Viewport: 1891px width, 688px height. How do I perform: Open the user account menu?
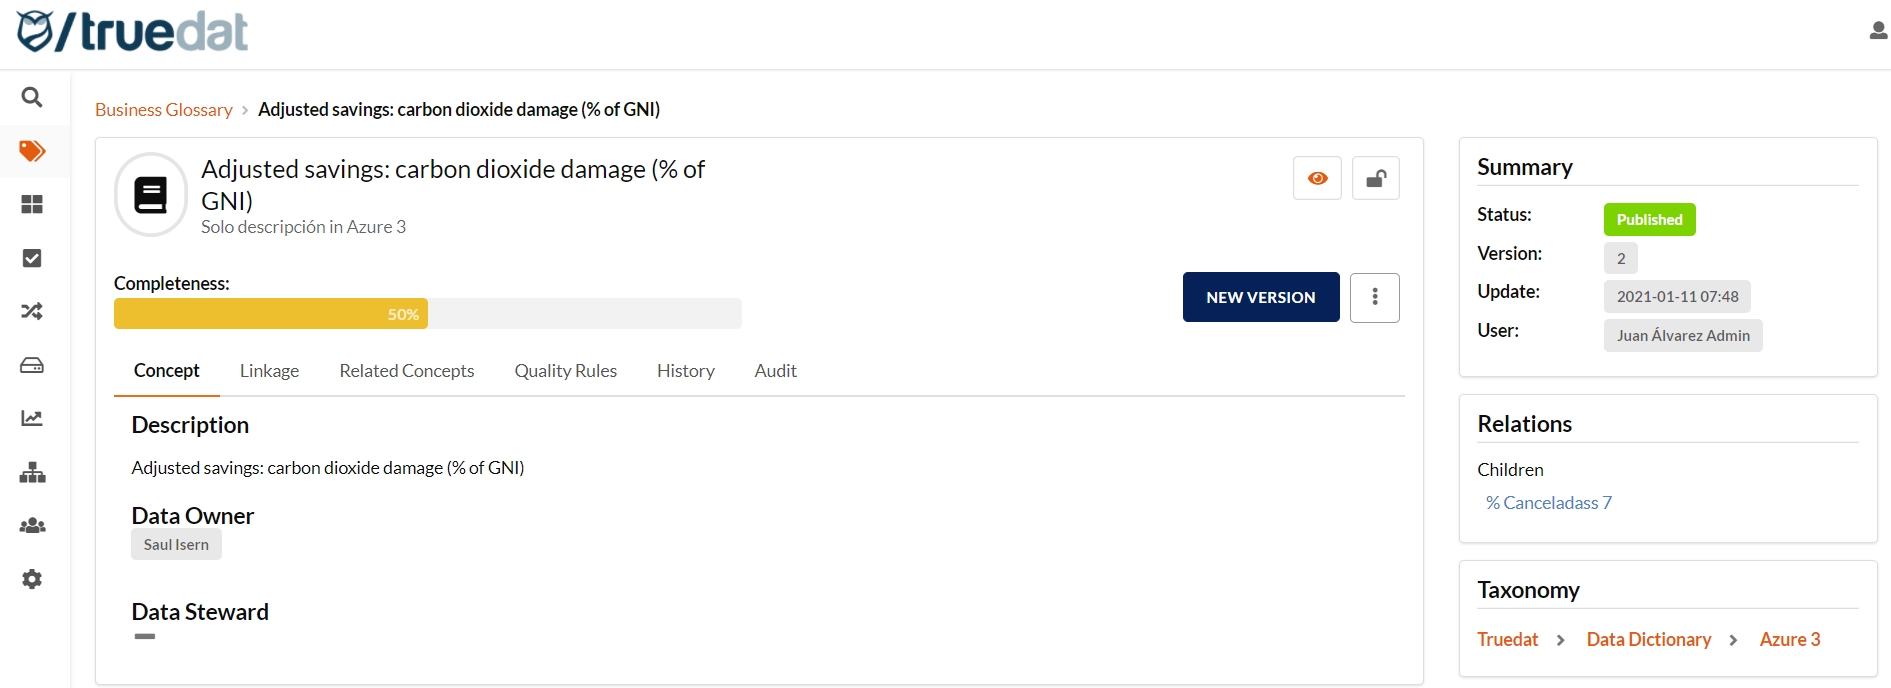[1877, 31]
